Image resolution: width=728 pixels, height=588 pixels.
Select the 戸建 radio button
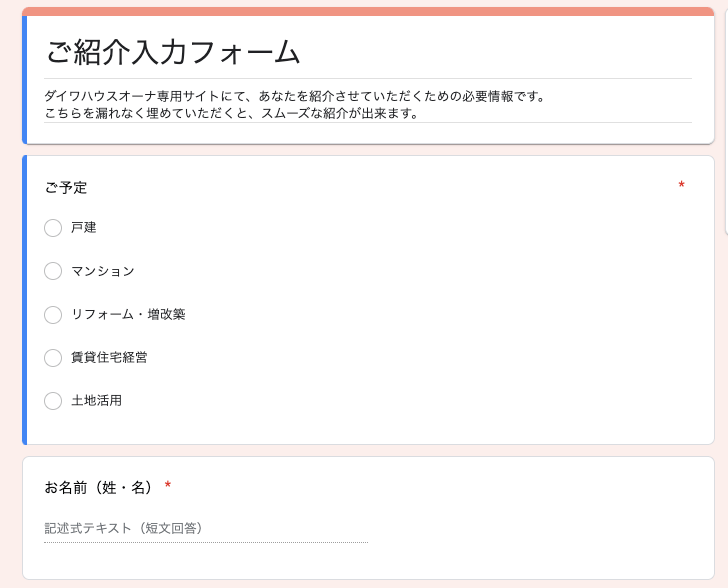point(53,228)
